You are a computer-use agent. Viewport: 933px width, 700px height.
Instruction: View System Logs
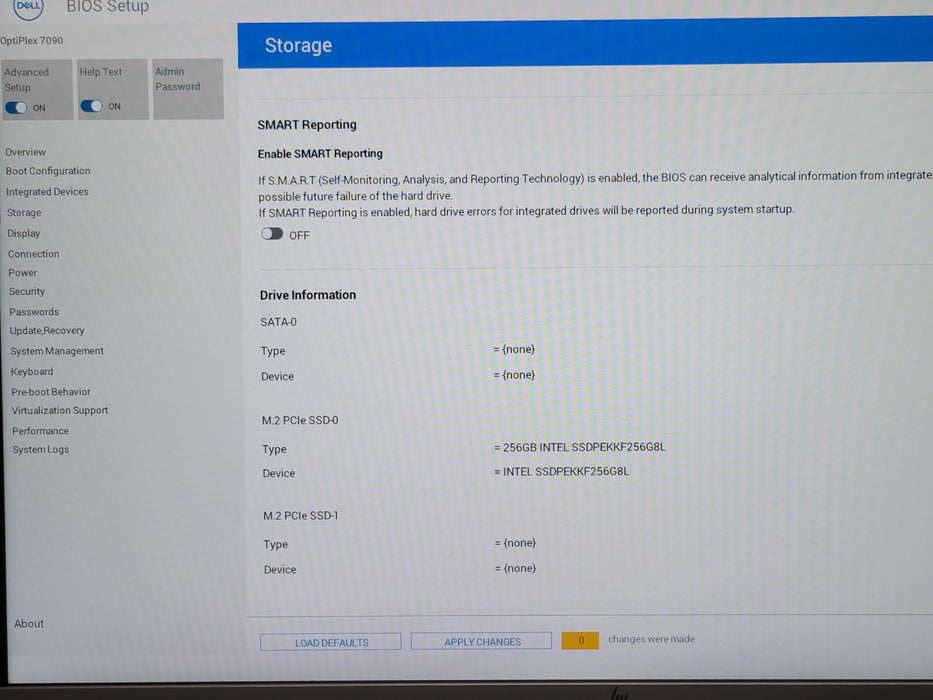click(41, 450)
